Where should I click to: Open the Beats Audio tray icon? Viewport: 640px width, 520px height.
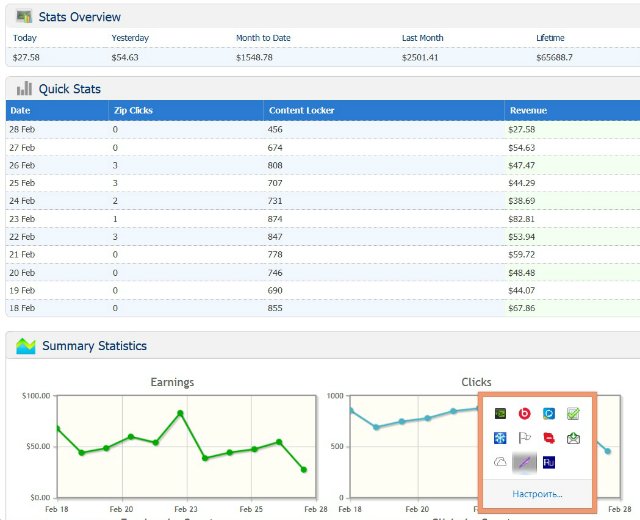tap(524, 414)
